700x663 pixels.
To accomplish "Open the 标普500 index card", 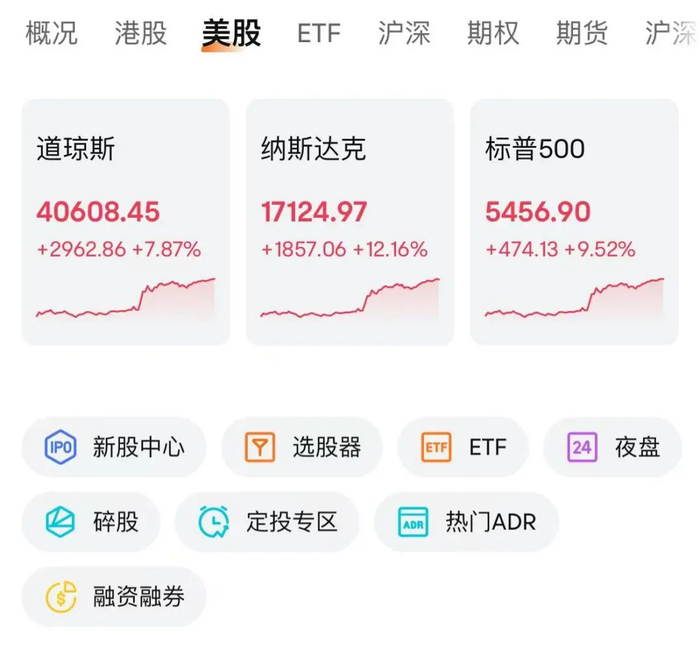I will tap(574, 222).
